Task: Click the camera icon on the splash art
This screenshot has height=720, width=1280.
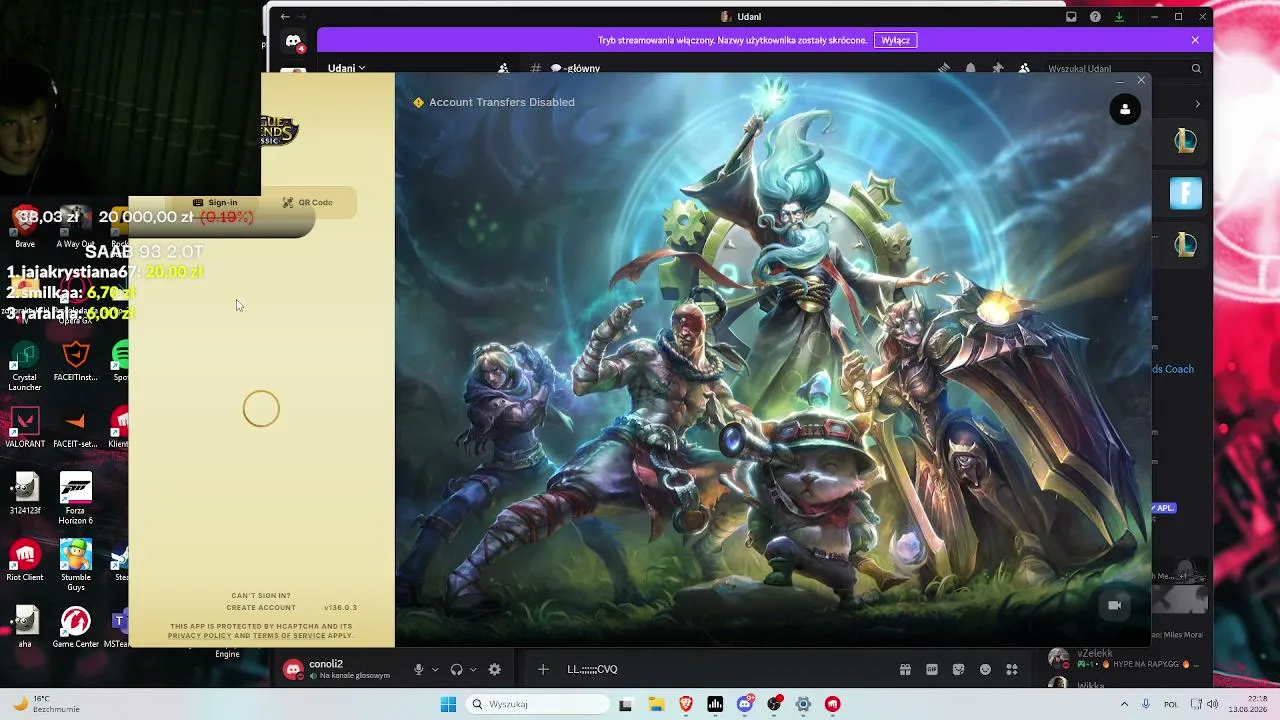Action: (1115, 605)
